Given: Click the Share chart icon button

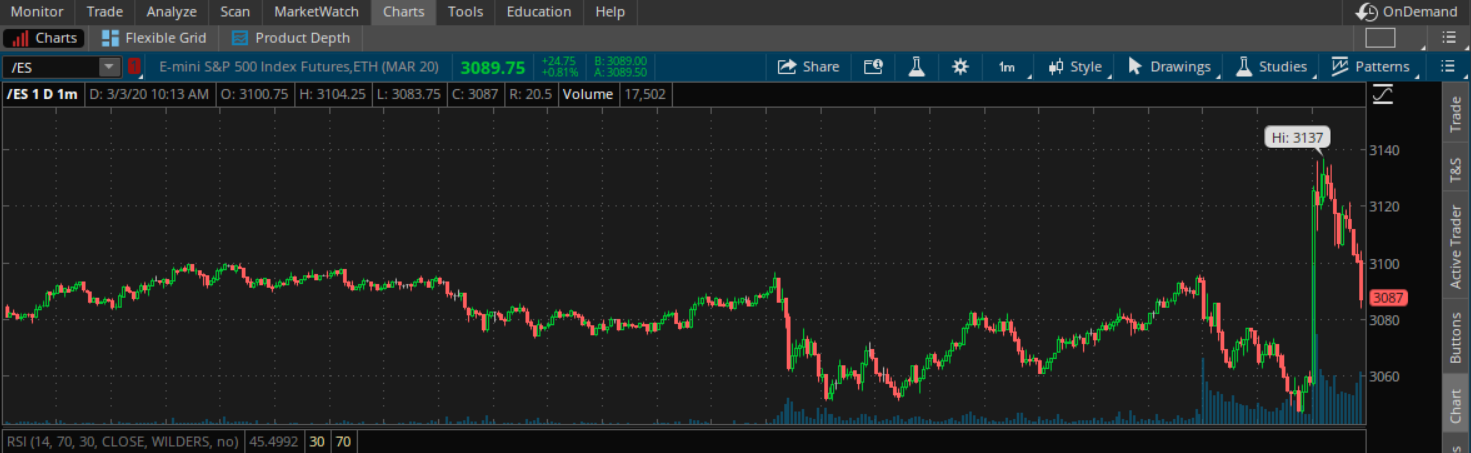Looking at the screenshot, I should coord(808,66).
